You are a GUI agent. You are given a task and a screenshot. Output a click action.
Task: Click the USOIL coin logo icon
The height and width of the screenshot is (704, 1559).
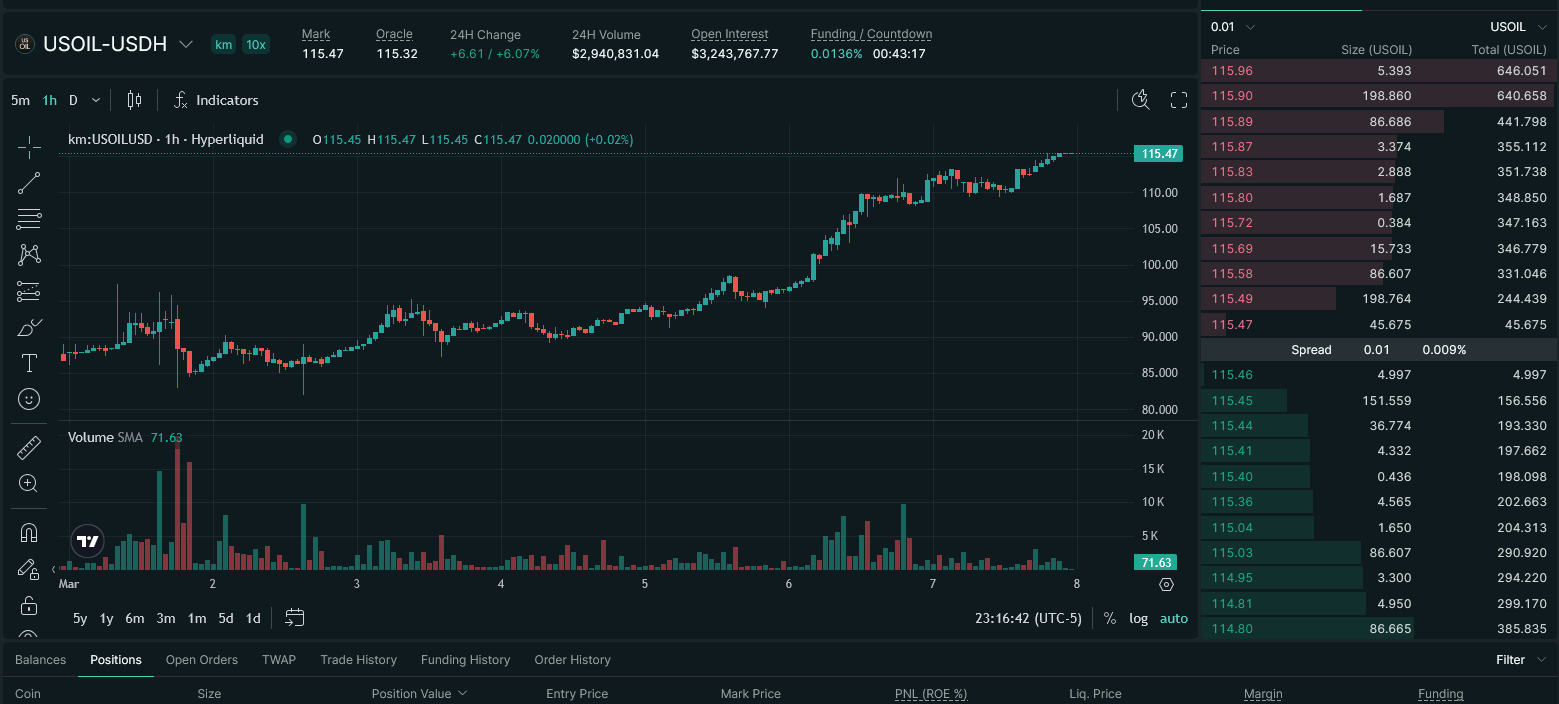[24, 44]
